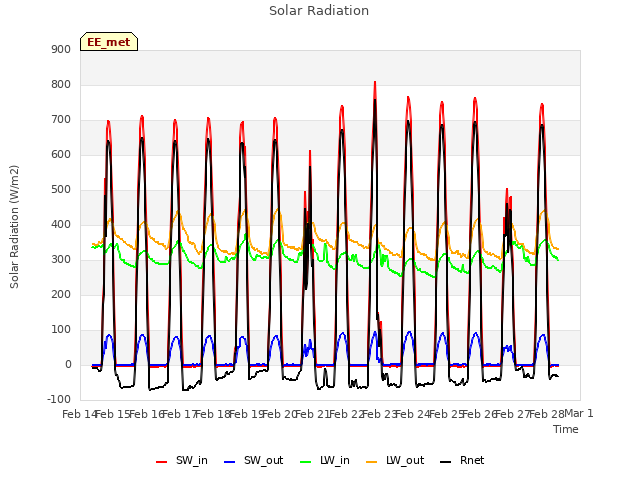Toggle the LW_in legend entry
The height and width of the screenshot is (480, 640).
click(325, 460)
